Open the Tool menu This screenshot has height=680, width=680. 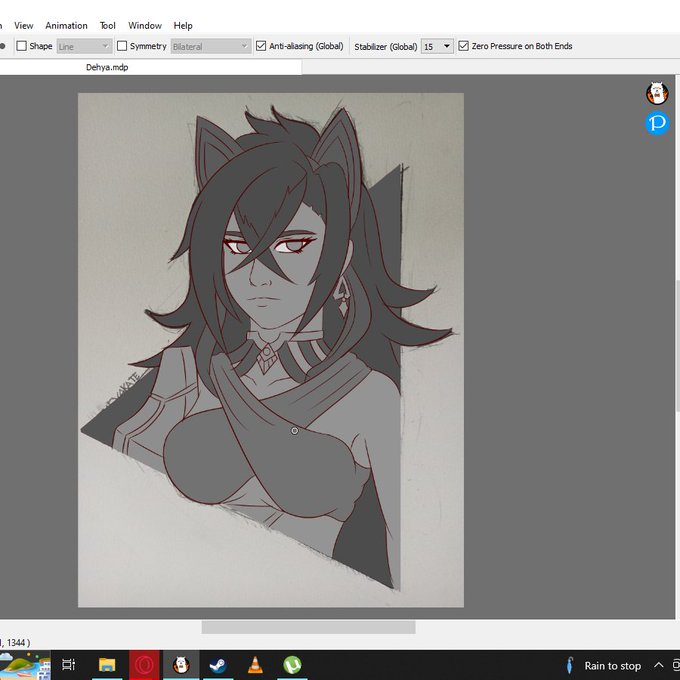click(108, 26)
